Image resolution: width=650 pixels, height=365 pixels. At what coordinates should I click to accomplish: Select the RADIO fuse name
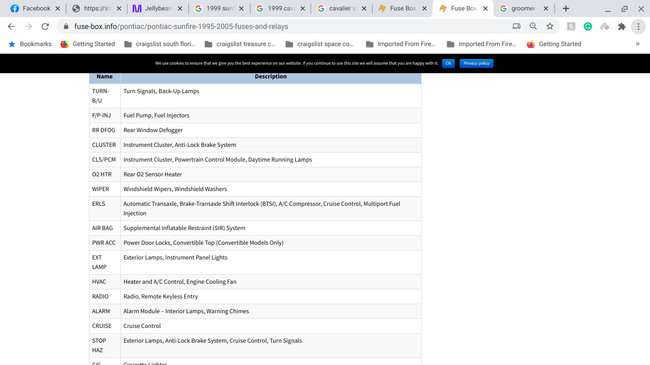point(100,297)
